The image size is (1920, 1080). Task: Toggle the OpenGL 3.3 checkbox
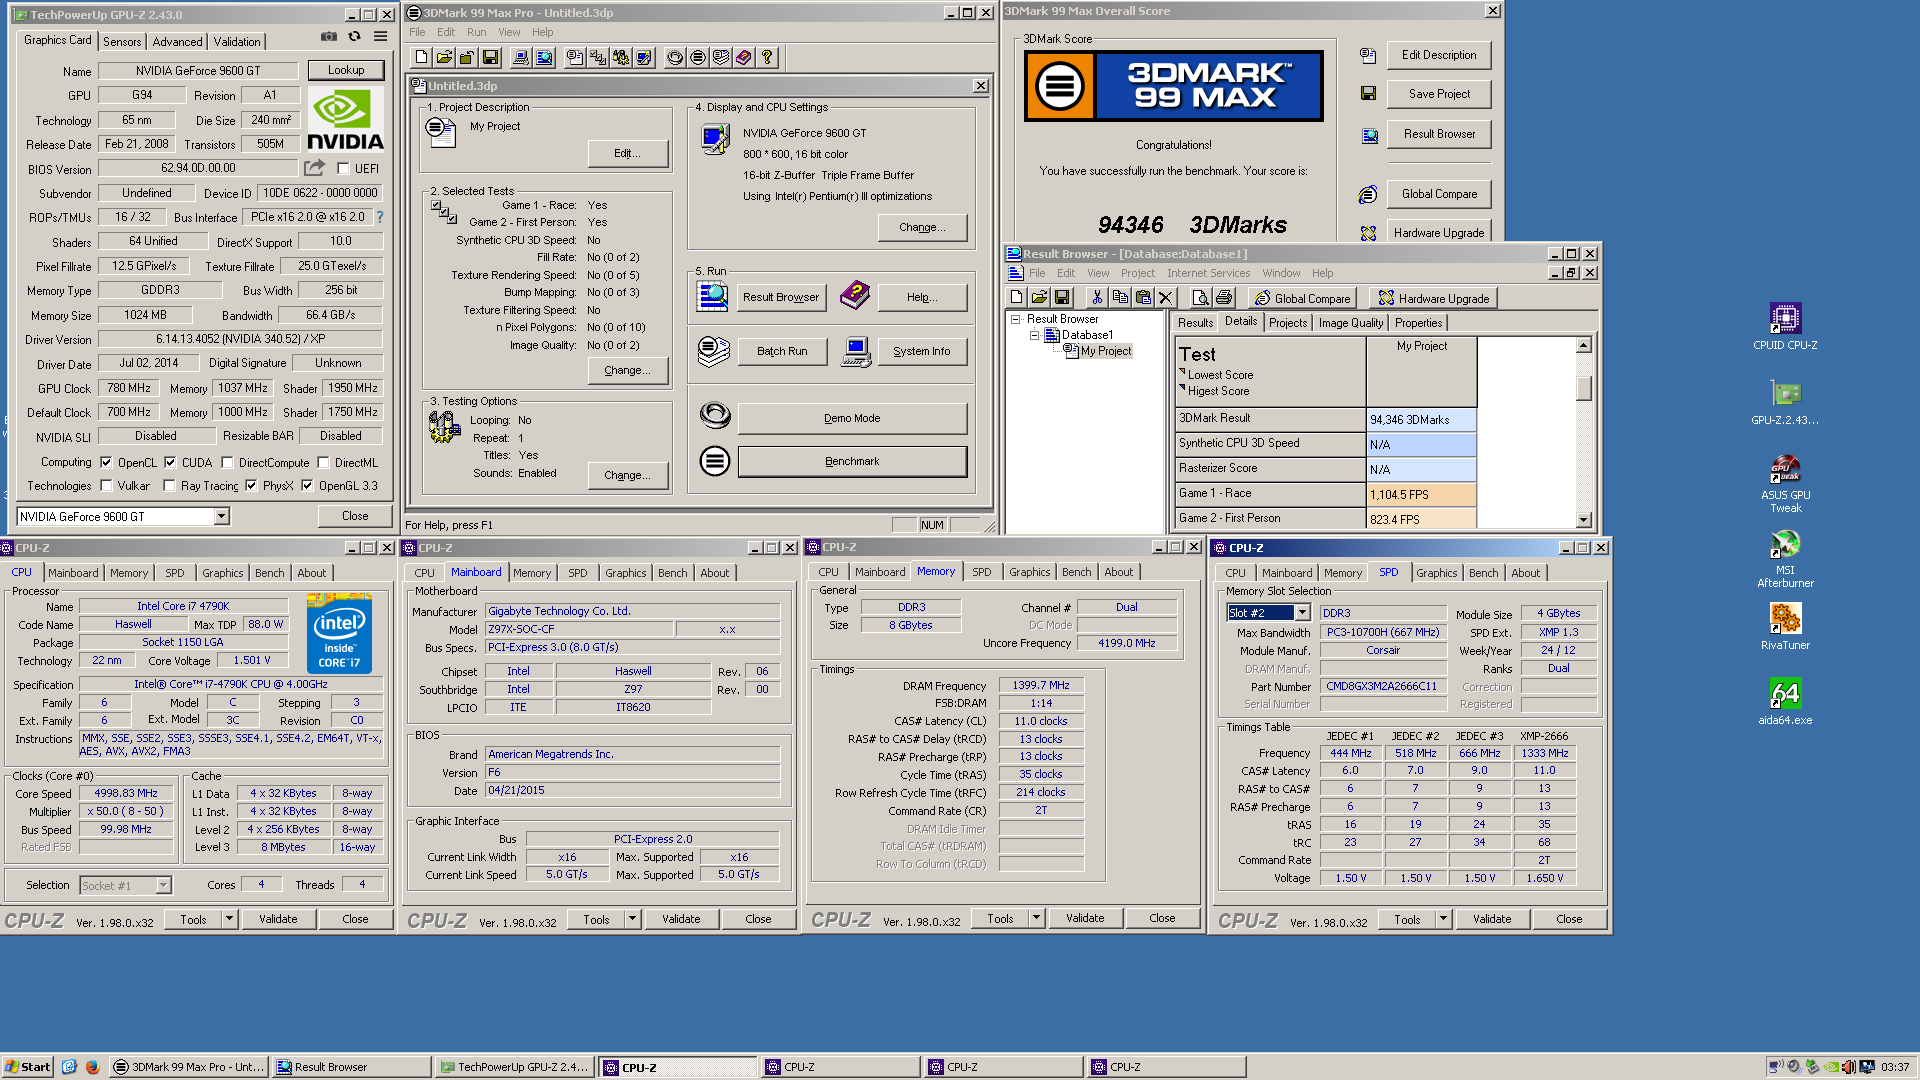click(x=307, y=485)
